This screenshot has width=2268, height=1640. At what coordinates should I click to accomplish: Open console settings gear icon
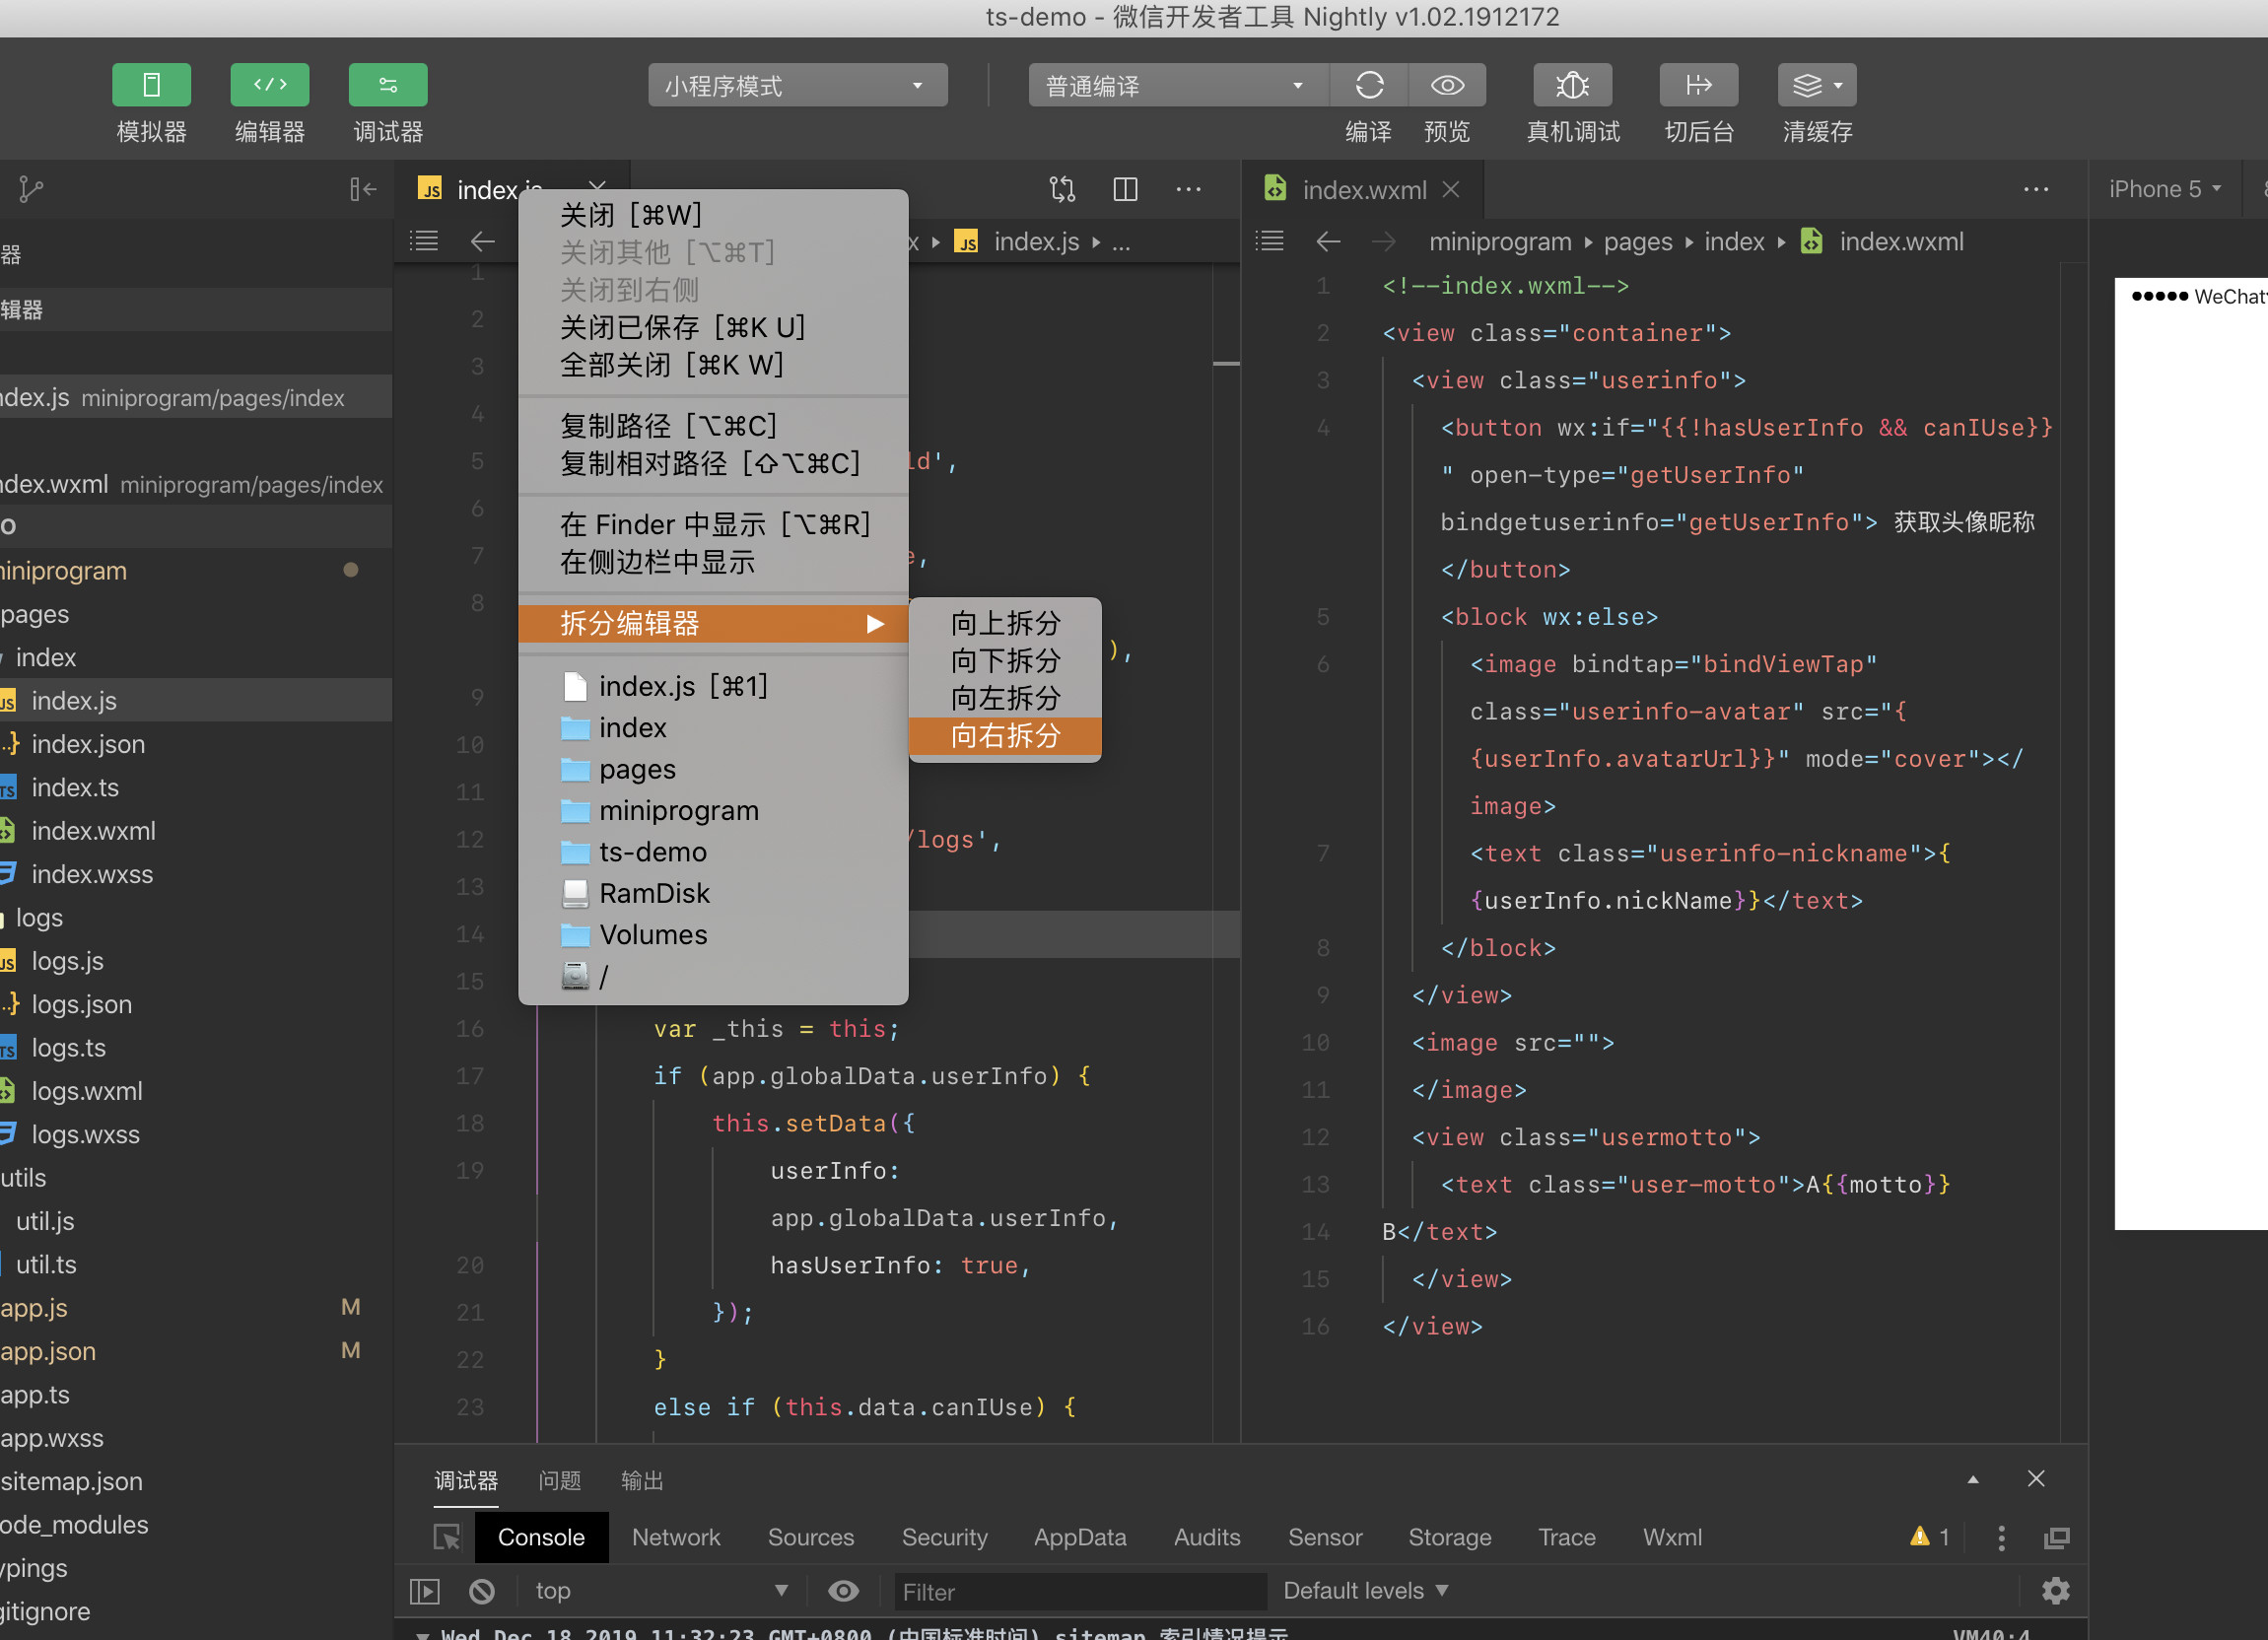click(2055, 1591)
